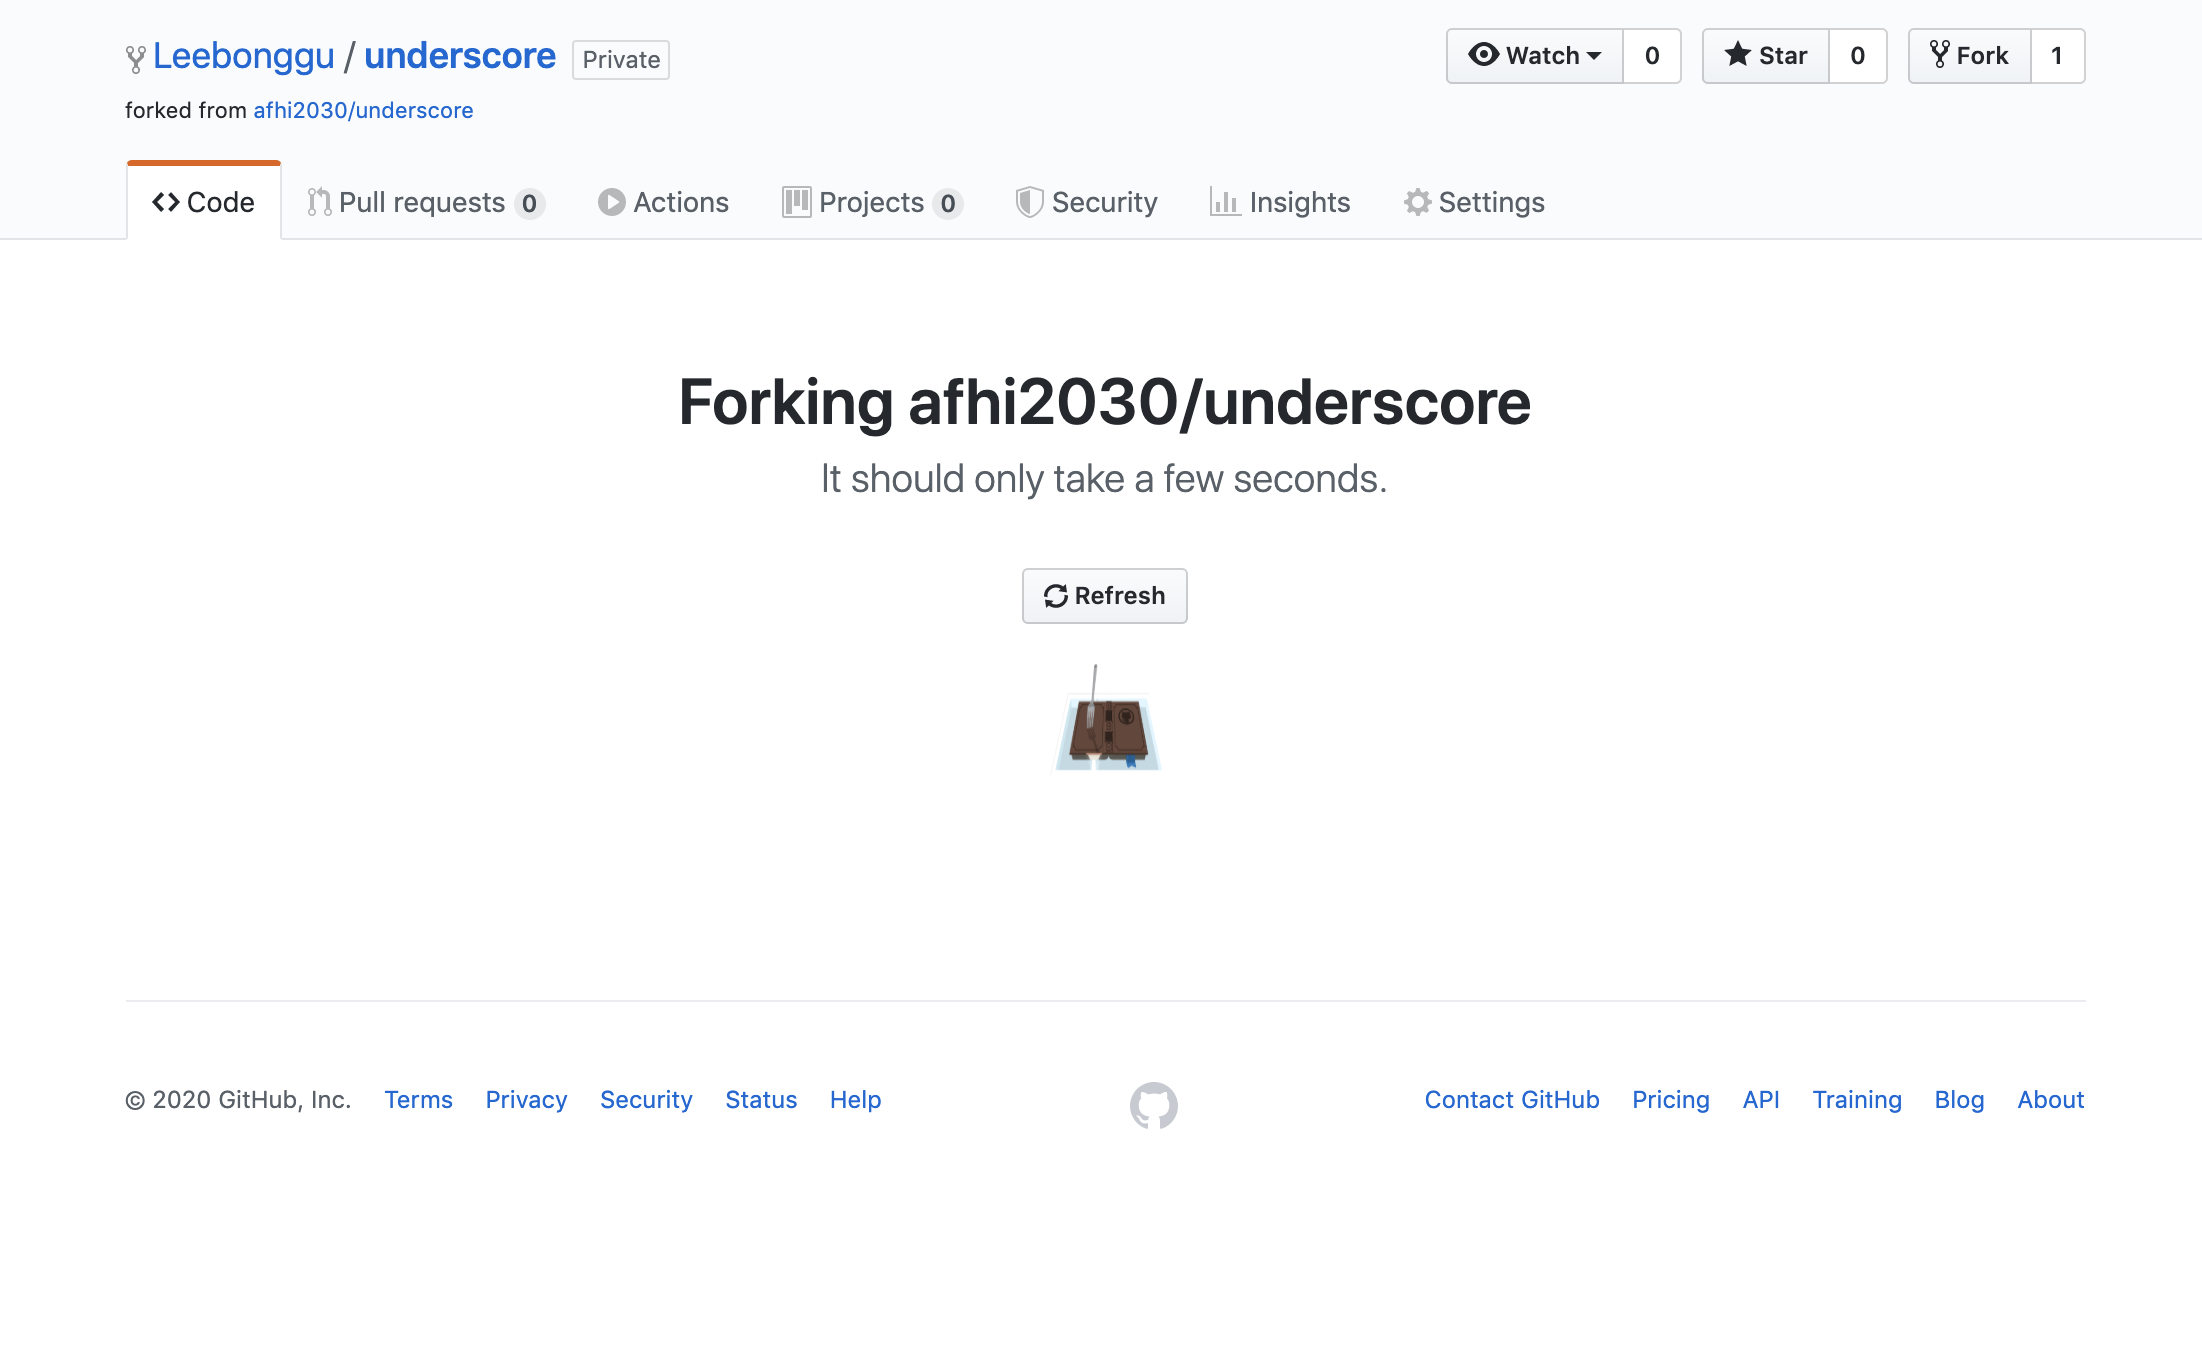
Task: Open the underscore repository link
Action: click(459, 56)
